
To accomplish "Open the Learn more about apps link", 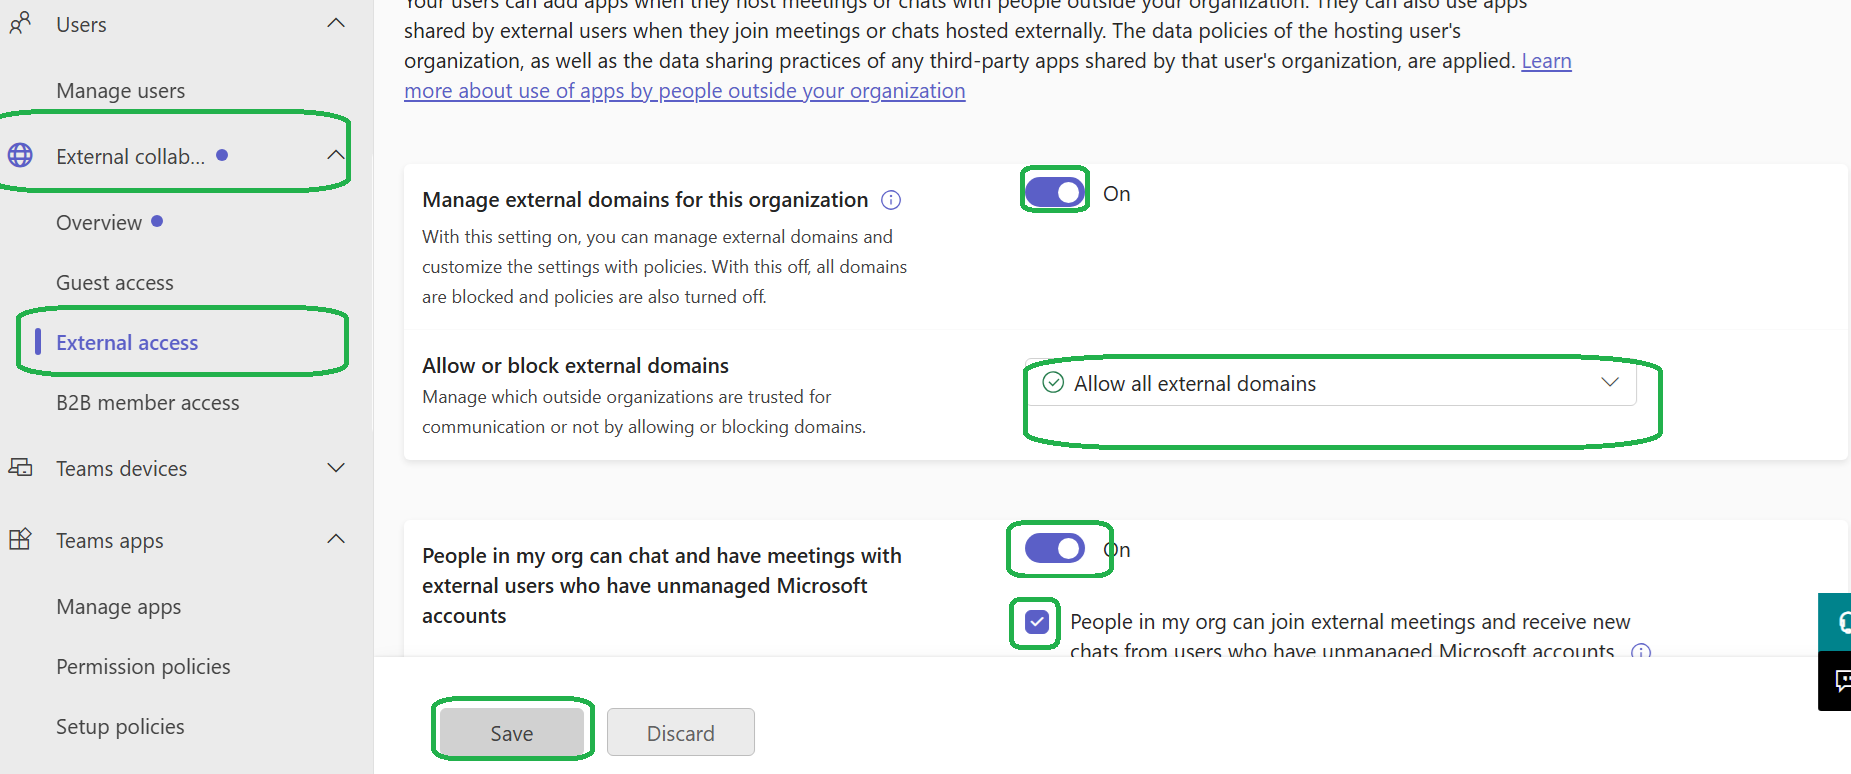I will [685, 91].
